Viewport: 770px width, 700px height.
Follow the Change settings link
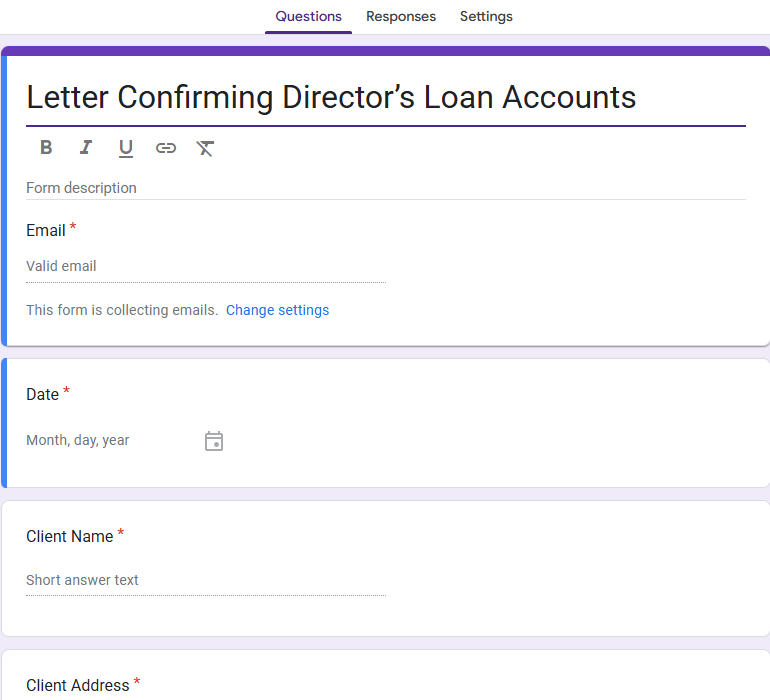pyautogui.click(x=277, y=310)
